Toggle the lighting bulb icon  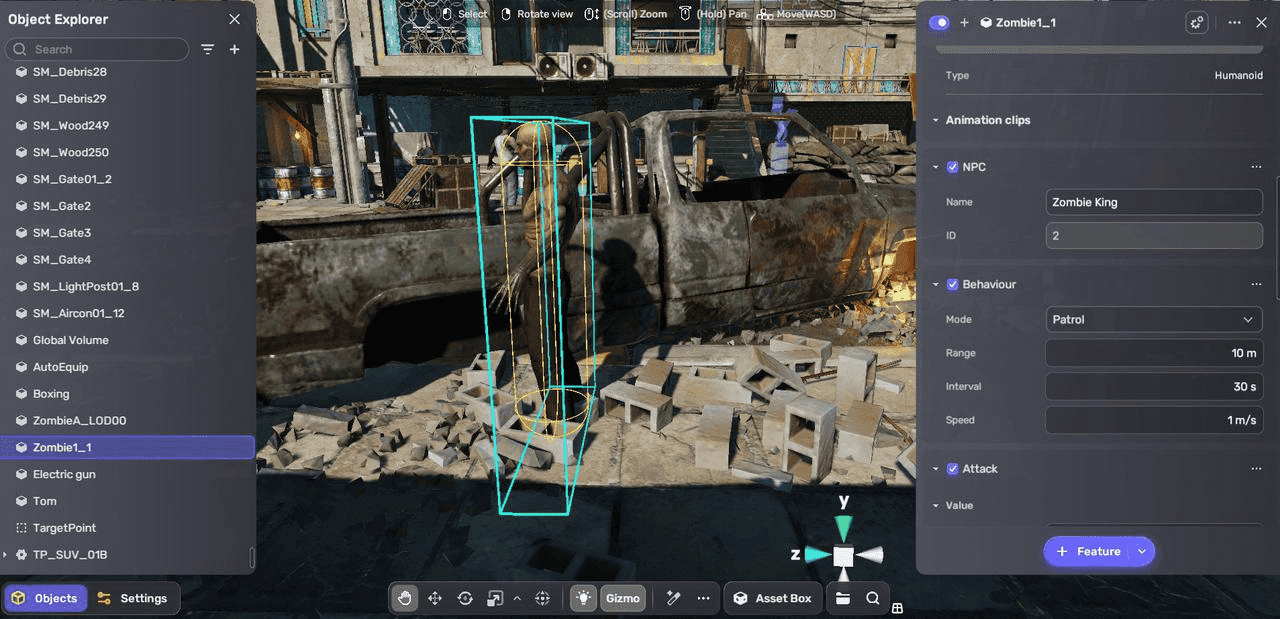582,598
